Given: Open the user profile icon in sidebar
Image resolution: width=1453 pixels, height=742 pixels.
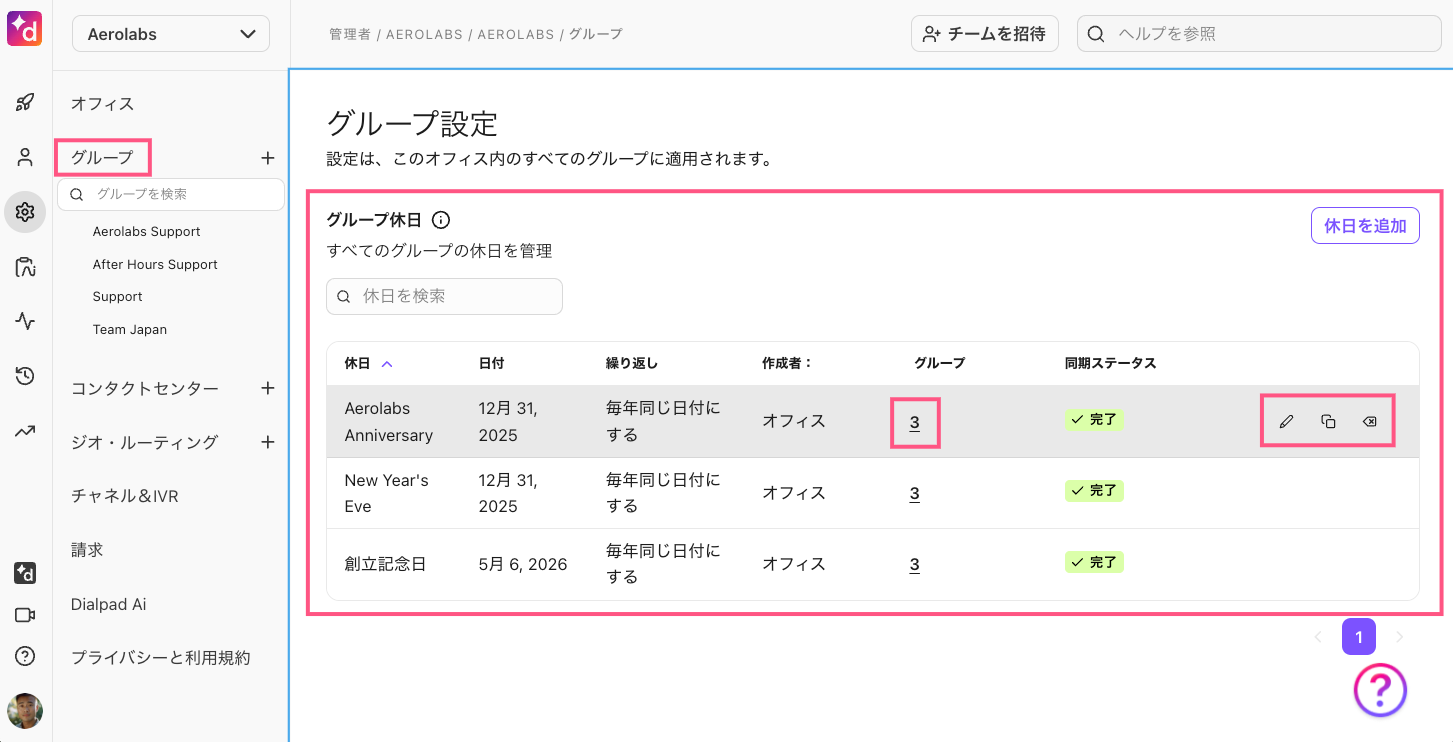Looking at the screenshot, I should (x=25, y=157).
